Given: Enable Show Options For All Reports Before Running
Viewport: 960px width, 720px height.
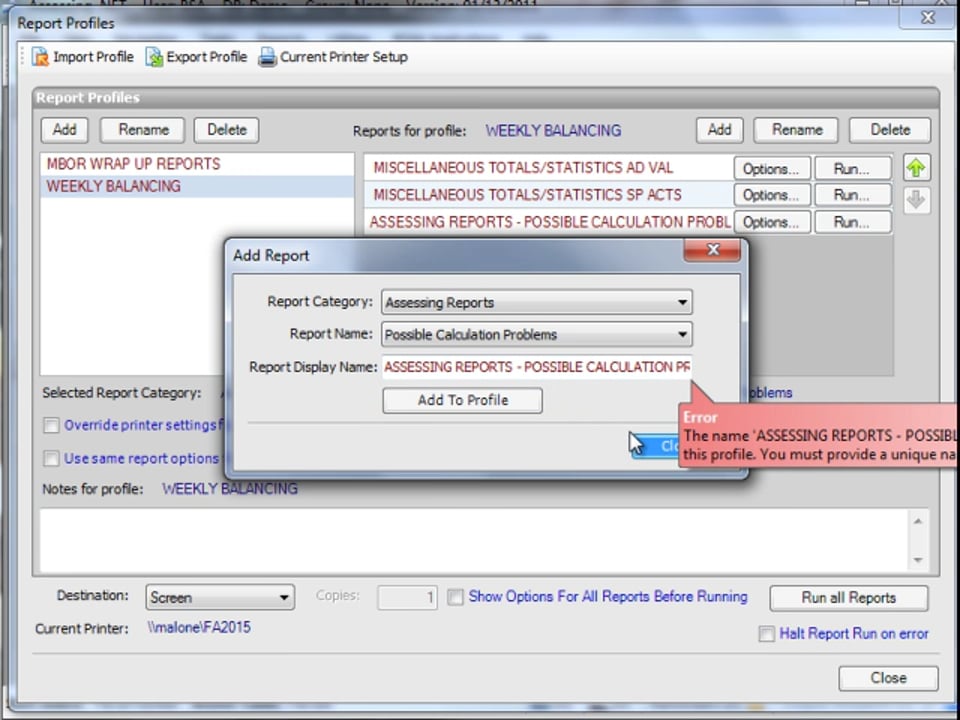Looking at the screenshot, I should click(x=455, y=597).
